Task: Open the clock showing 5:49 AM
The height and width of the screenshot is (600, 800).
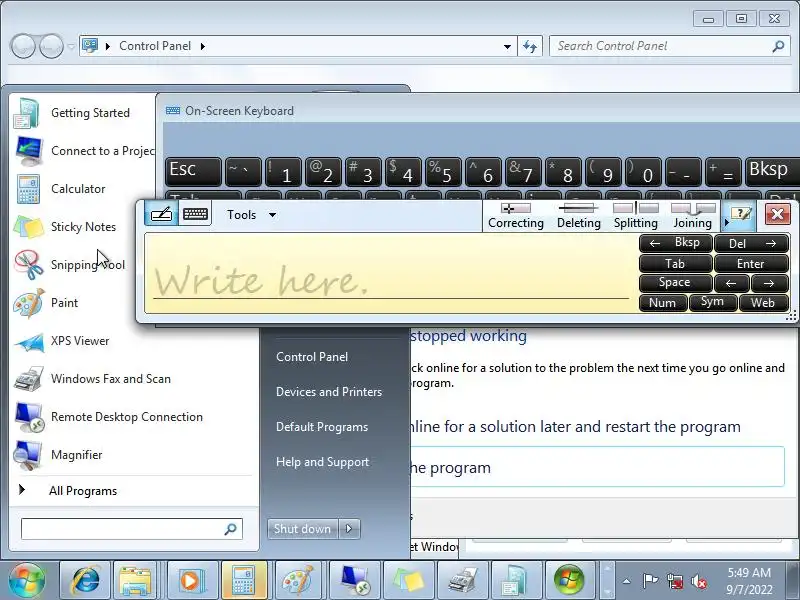Action: [x=749, y=581]
